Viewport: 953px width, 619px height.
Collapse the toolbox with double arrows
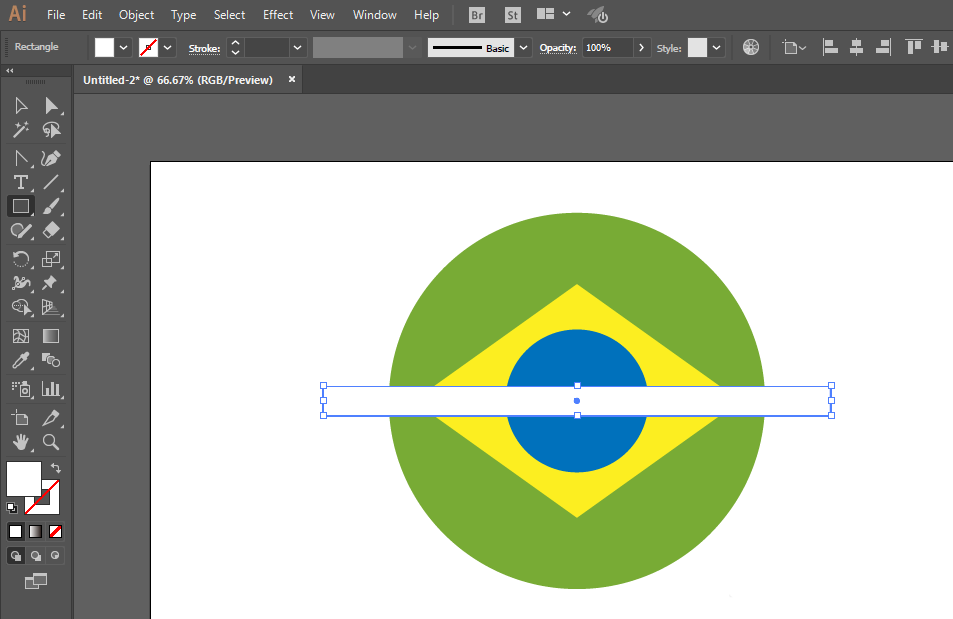[10, 71]
